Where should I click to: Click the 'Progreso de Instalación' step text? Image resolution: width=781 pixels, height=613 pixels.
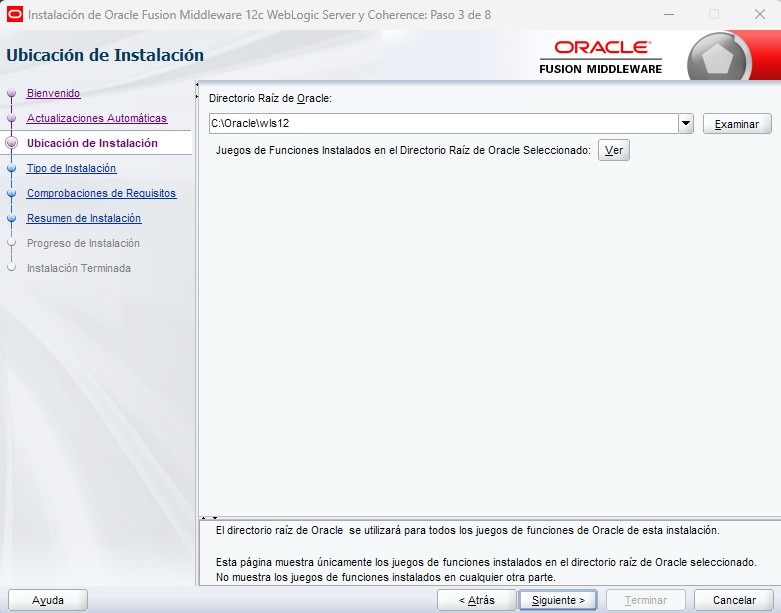click(x=83, y=243)
